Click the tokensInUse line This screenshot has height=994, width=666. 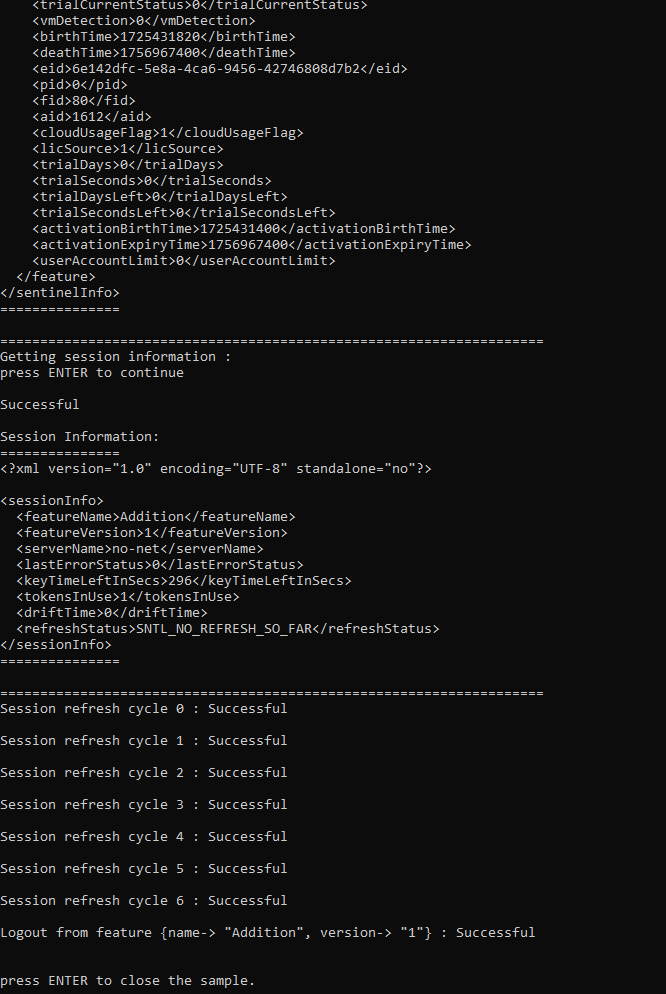tap(127, 597)
